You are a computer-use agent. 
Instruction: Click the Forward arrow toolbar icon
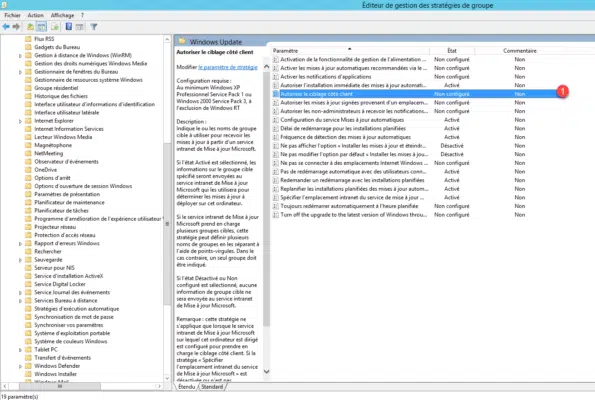coord(16,27)
